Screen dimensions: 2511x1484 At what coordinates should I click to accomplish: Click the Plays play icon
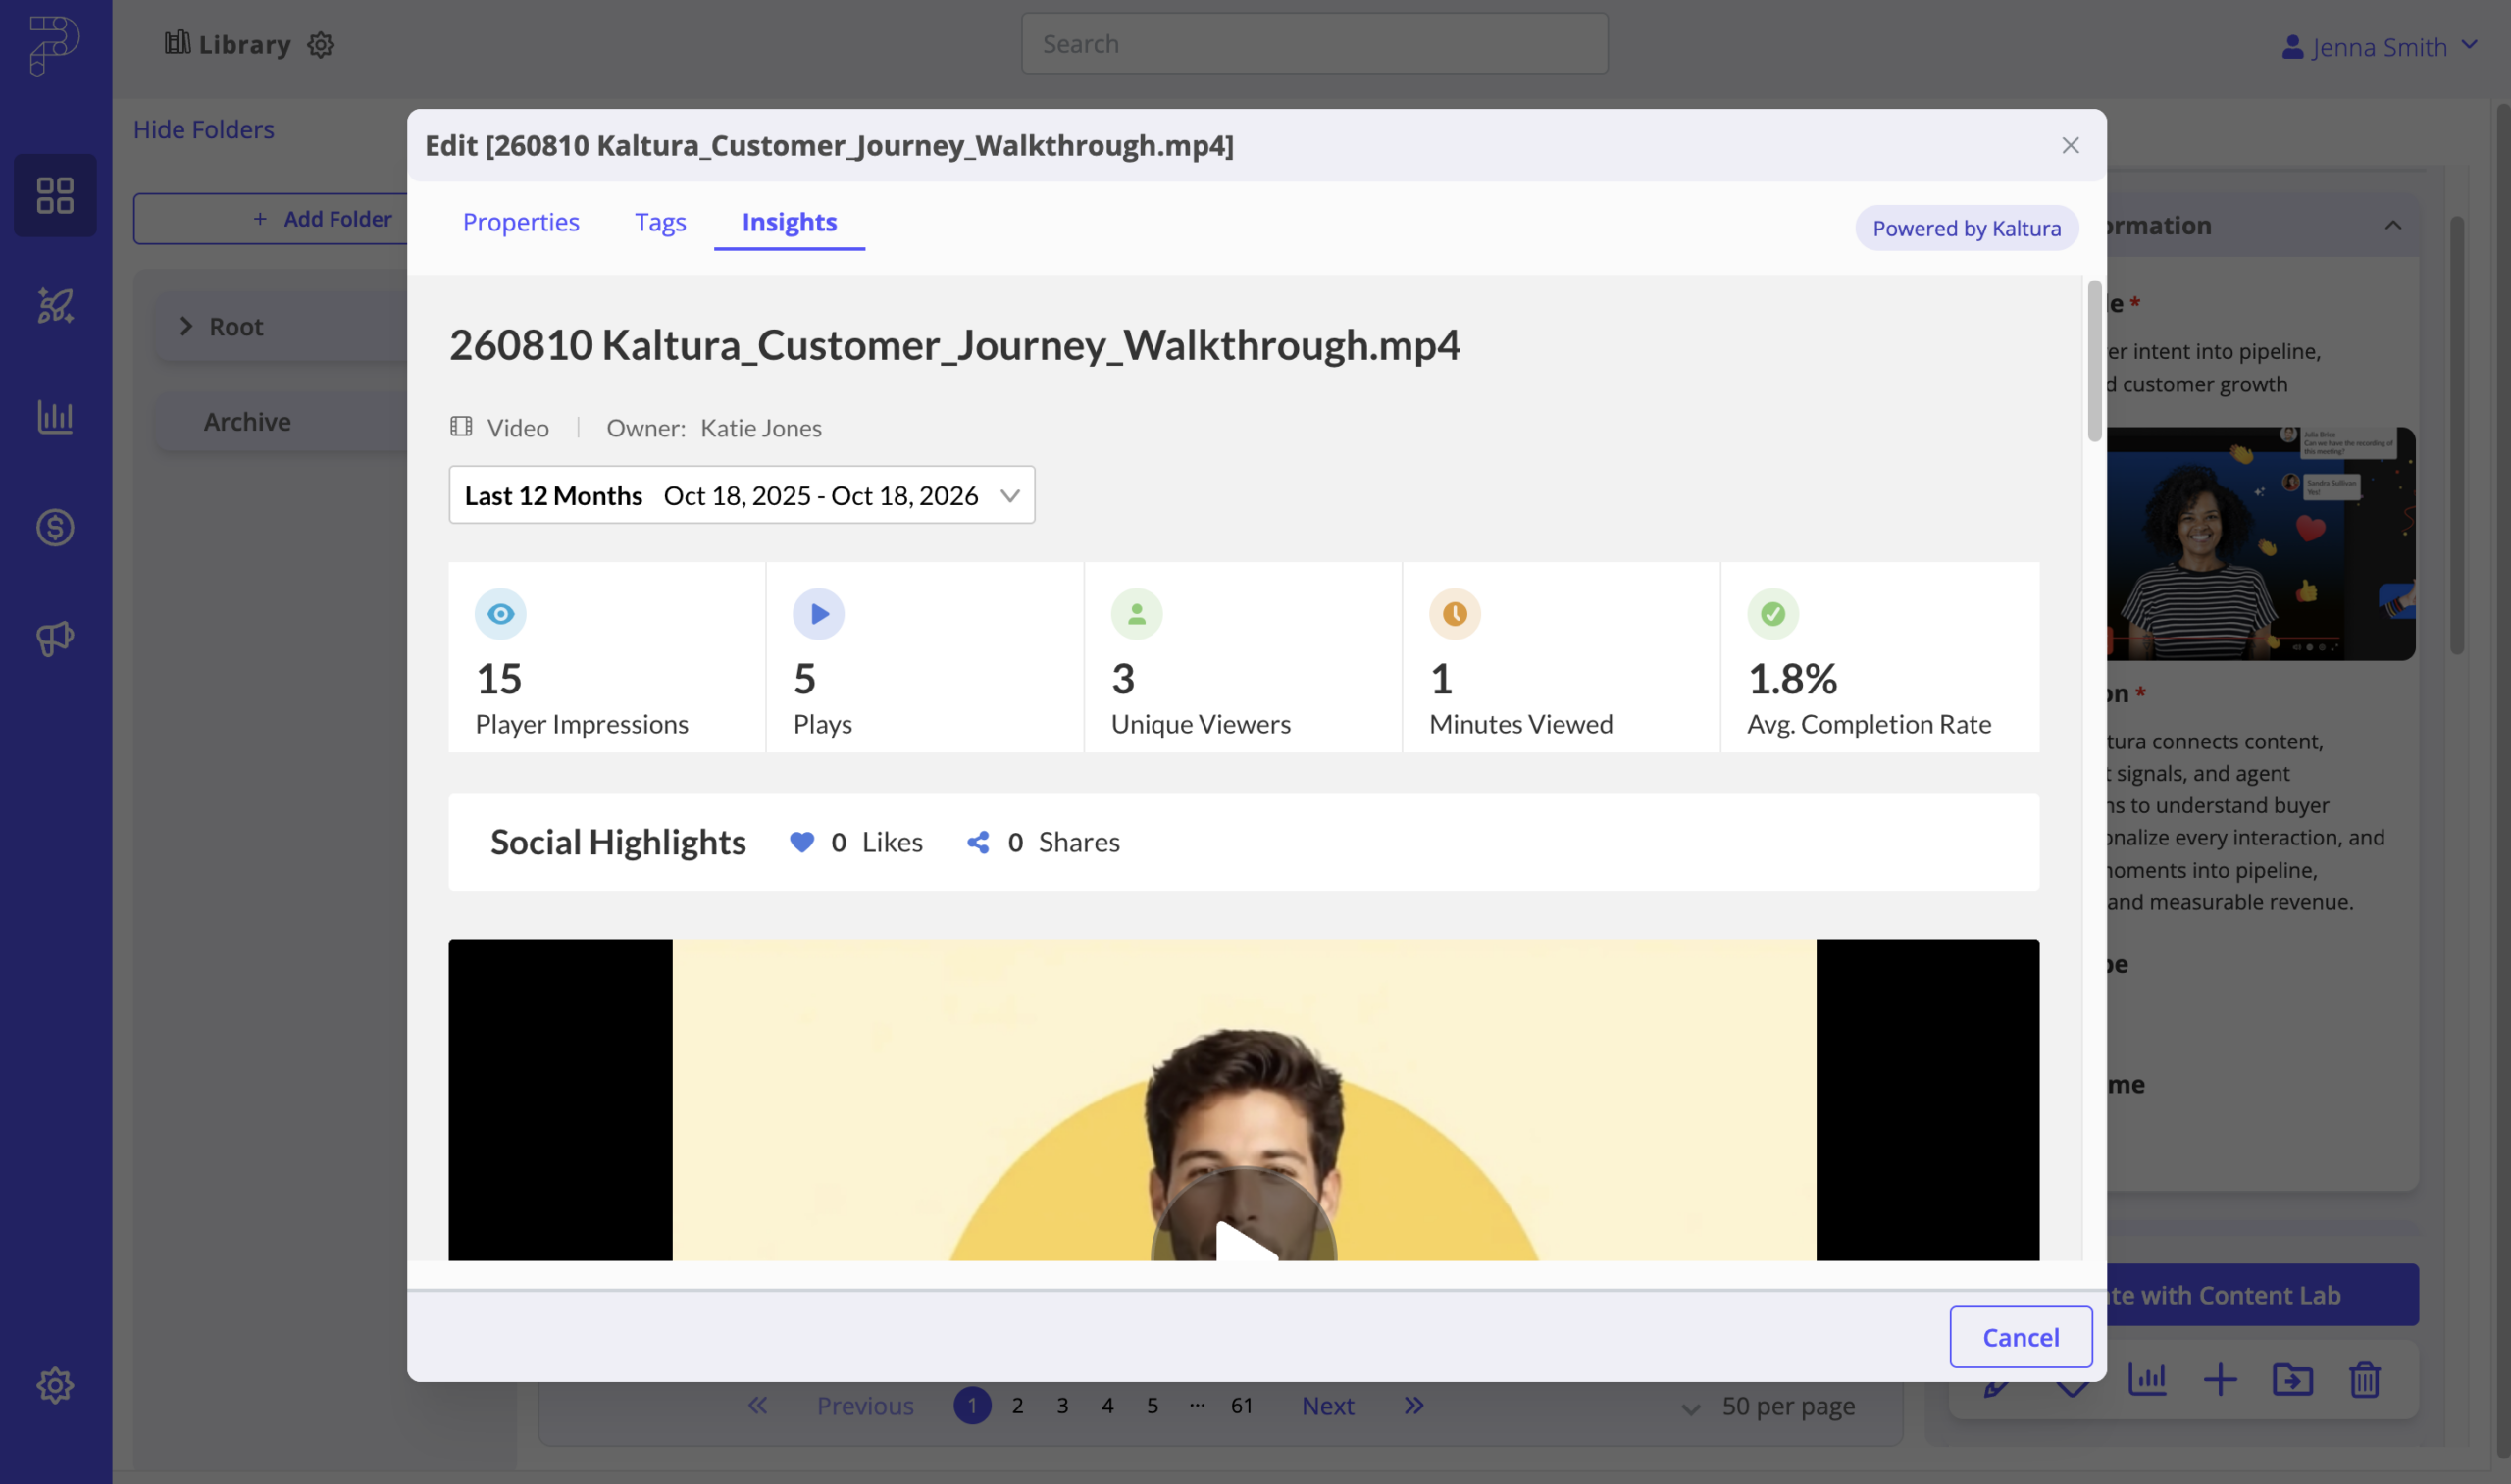(x=818, y=613)
